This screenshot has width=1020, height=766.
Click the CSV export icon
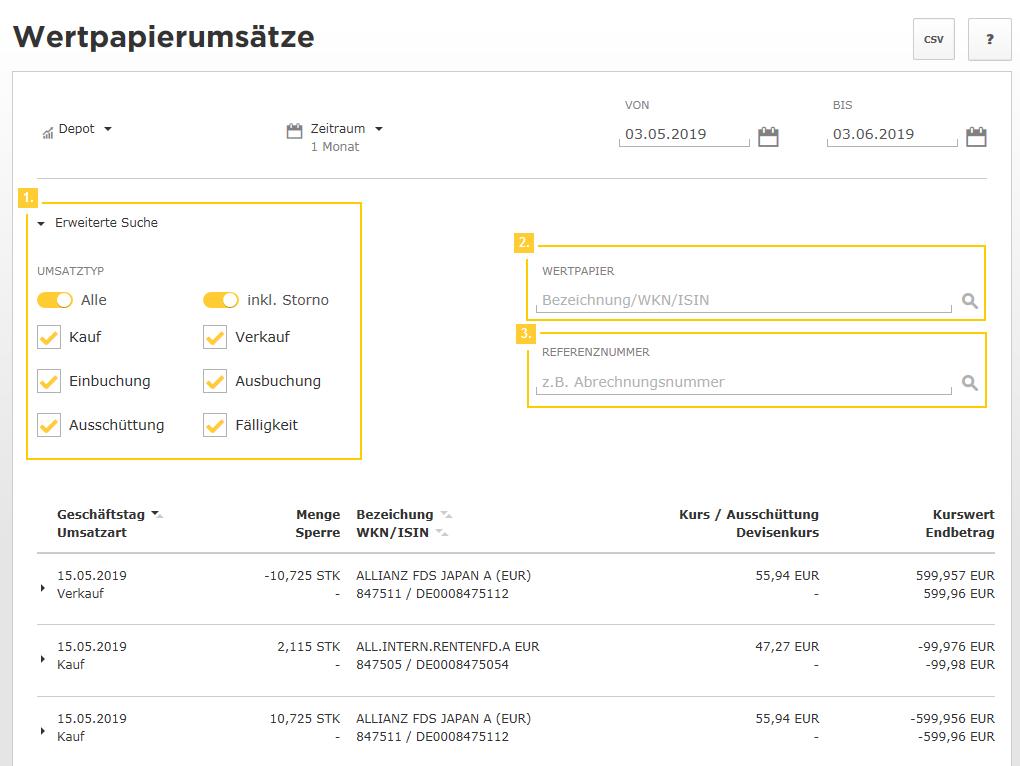933,40
